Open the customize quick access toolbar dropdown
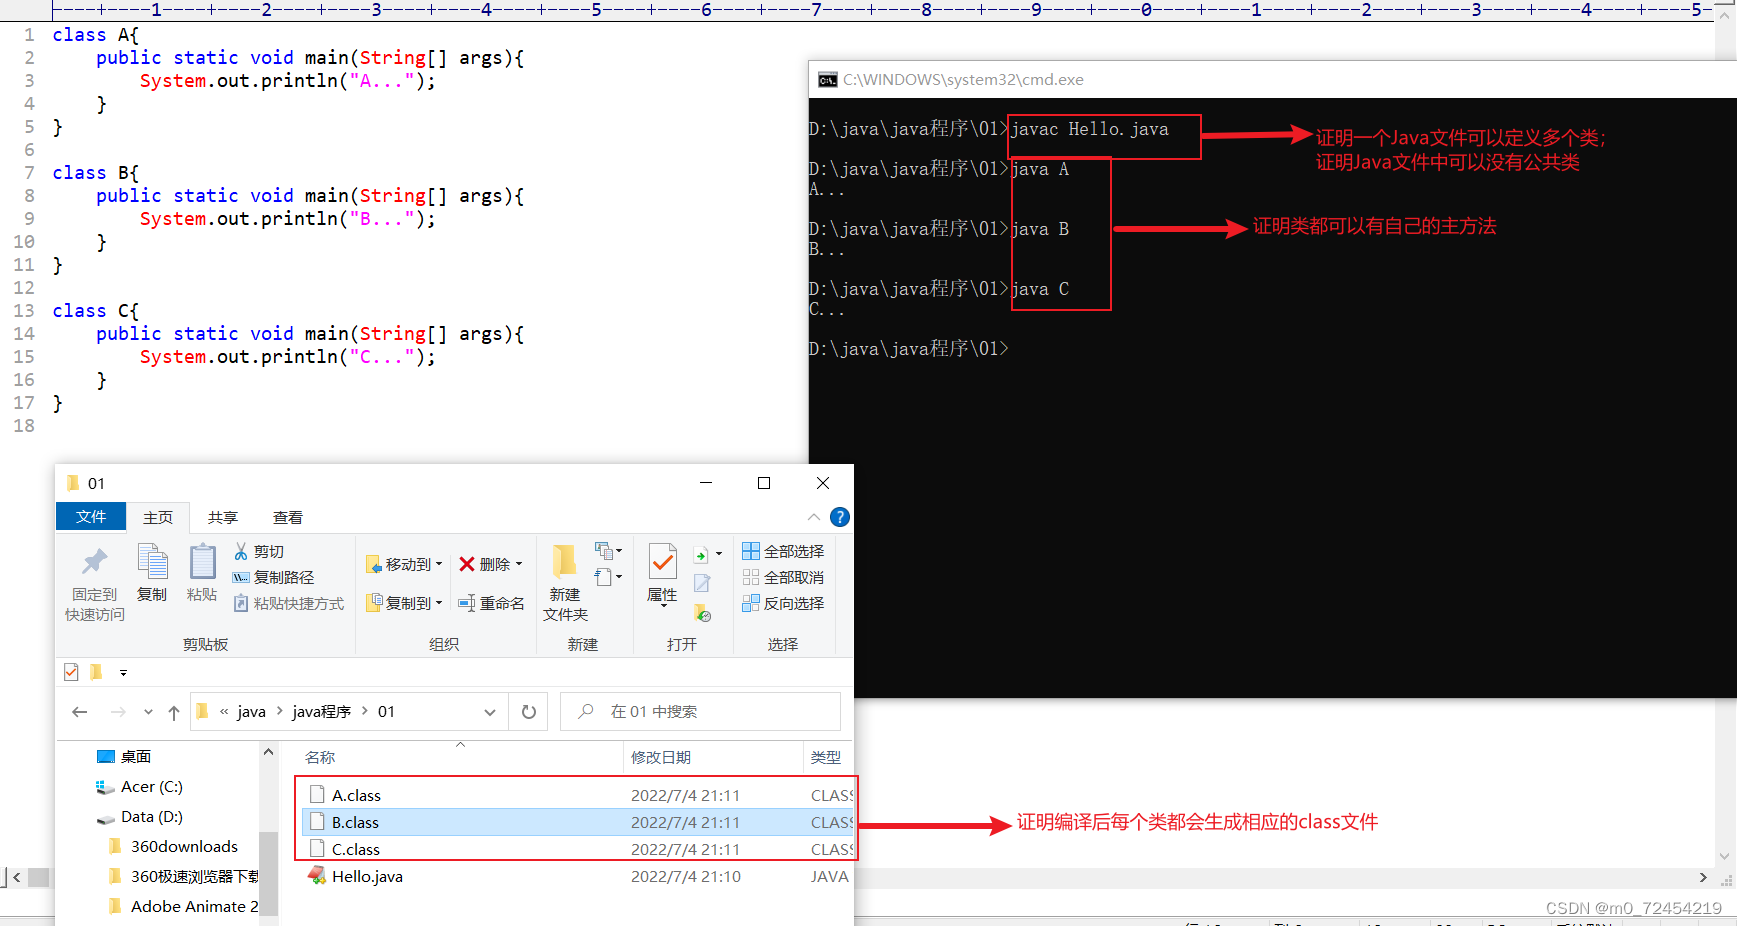The image size is (1737, 926). click(x=124, y=672)
